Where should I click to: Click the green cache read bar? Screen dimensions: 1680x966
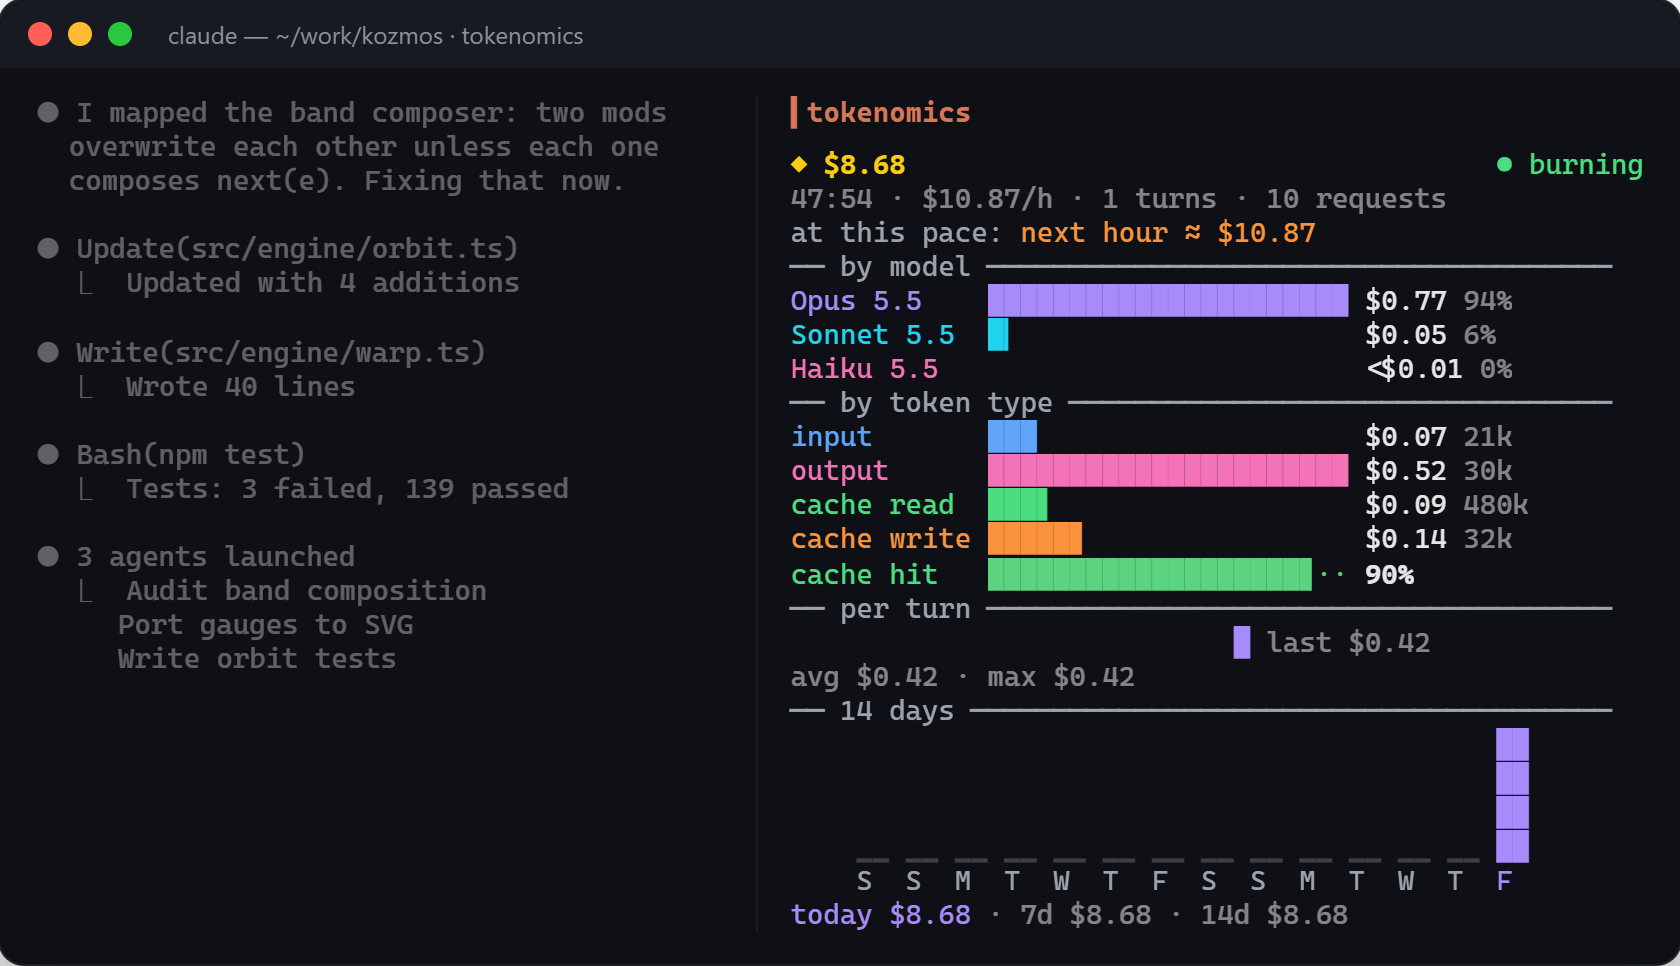pos(1017,504)
